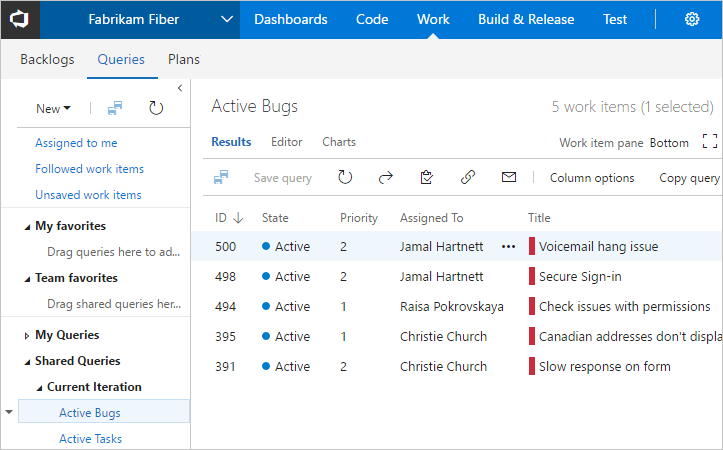
Task: Open context arrow beside Active Bugs
Action: 9,412
